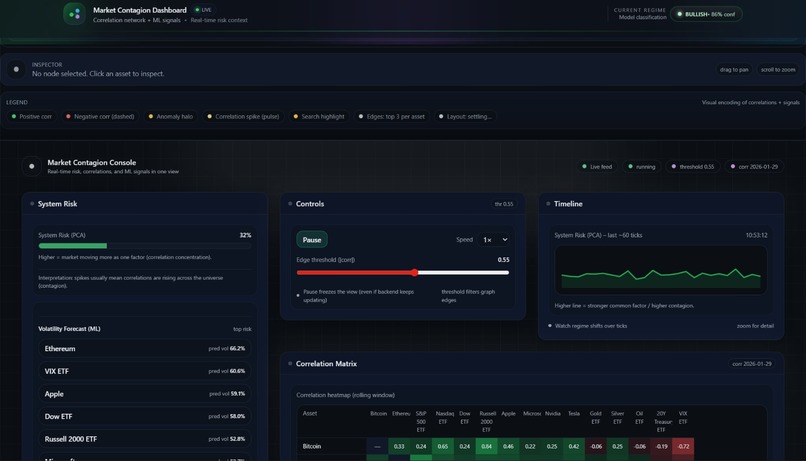Select the Anomaly halo legend chip
This screenshot has width=806, height=461.
pyautogui.click(x=171, y=117)
